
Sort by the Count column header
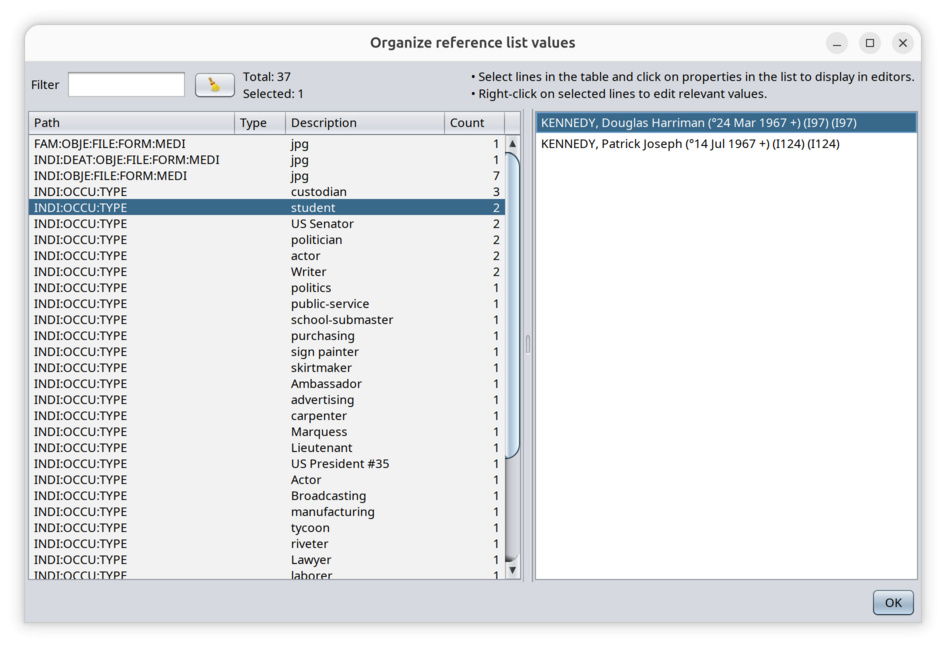click(x=474, y=123)
